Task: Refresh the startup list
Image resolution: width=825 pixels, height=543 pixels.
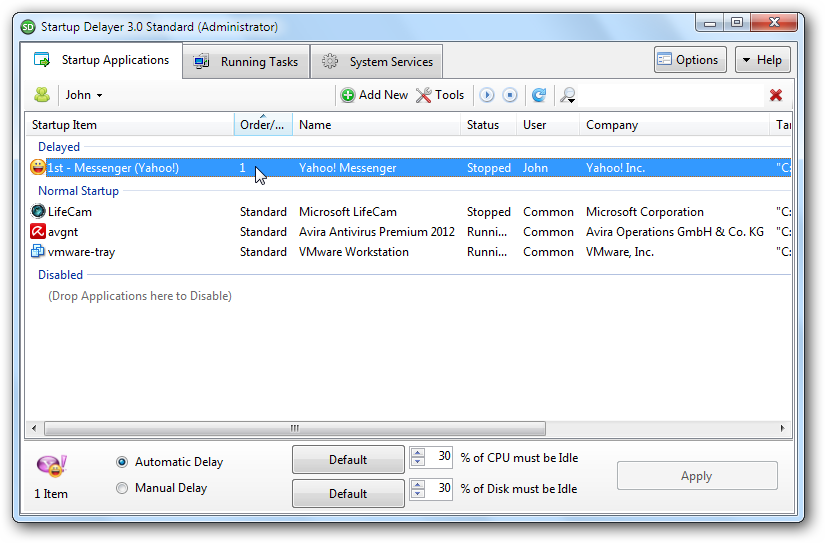Action: click(x=539, y=95)
